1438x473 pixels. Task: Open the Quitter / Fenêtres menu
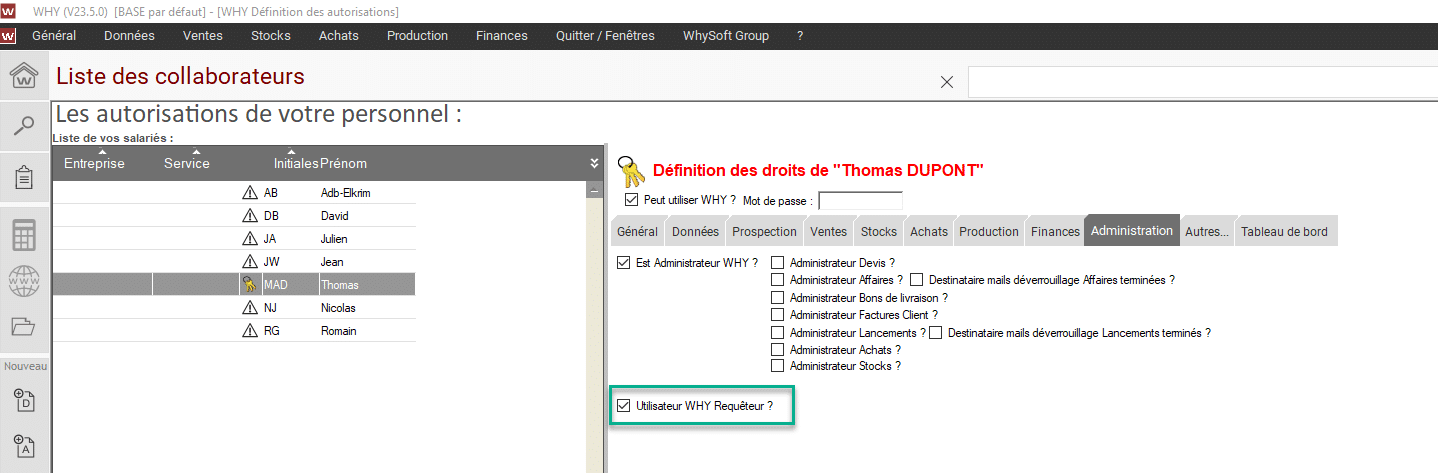pyautogui.click(x=605, y=35)
